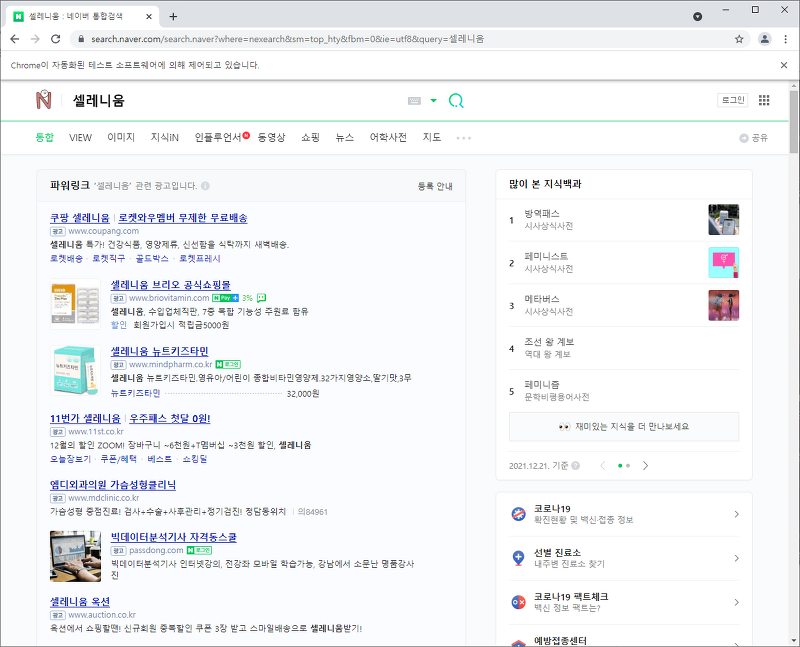Viewport: 800px width, 647px height.
Task: Click the N Pay plus badge
Action: (x=226, y=298)
